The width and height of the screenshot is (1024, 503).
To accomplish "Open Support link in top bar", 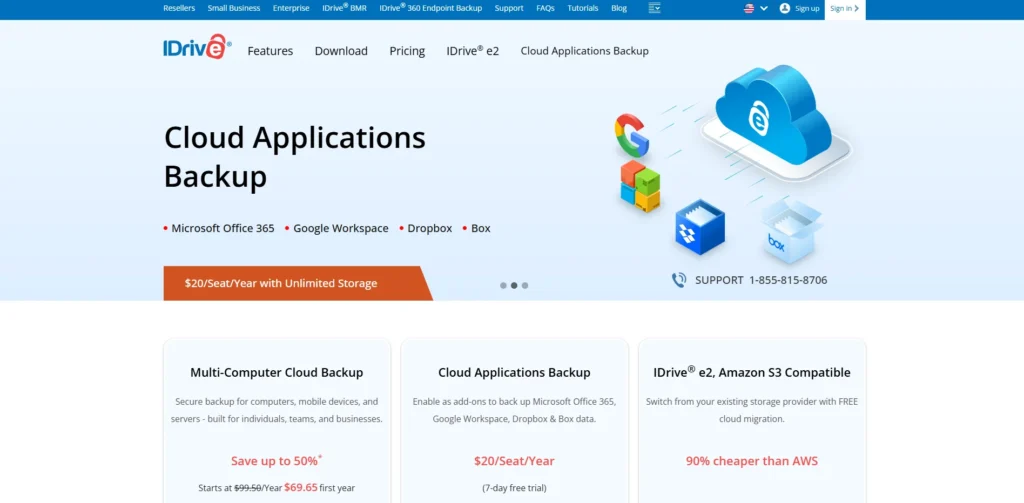I will point(509,8).
